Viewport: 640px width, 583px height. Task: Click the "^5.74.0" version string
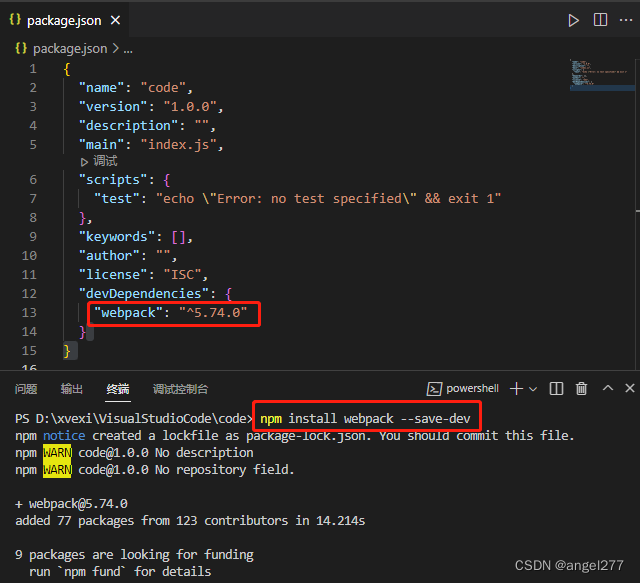[x=213, y=313]
